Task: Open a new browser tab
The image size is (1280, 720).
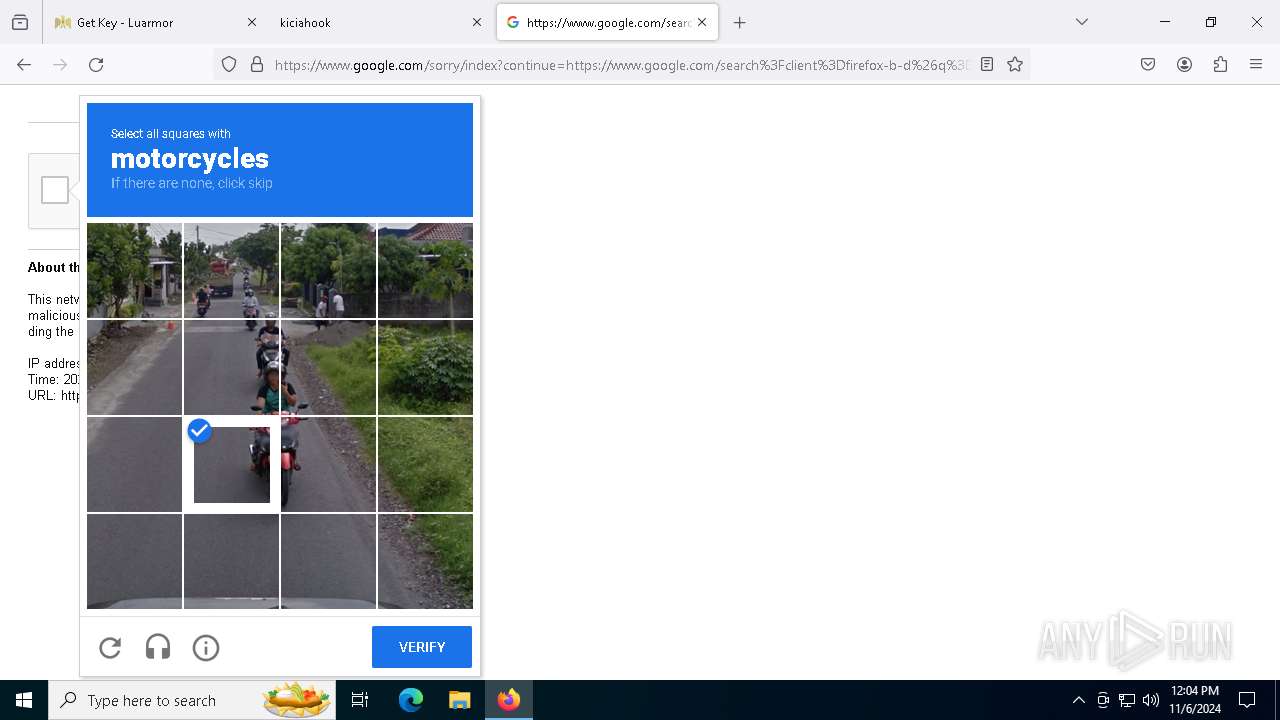Action: click(x=740, y=22)
